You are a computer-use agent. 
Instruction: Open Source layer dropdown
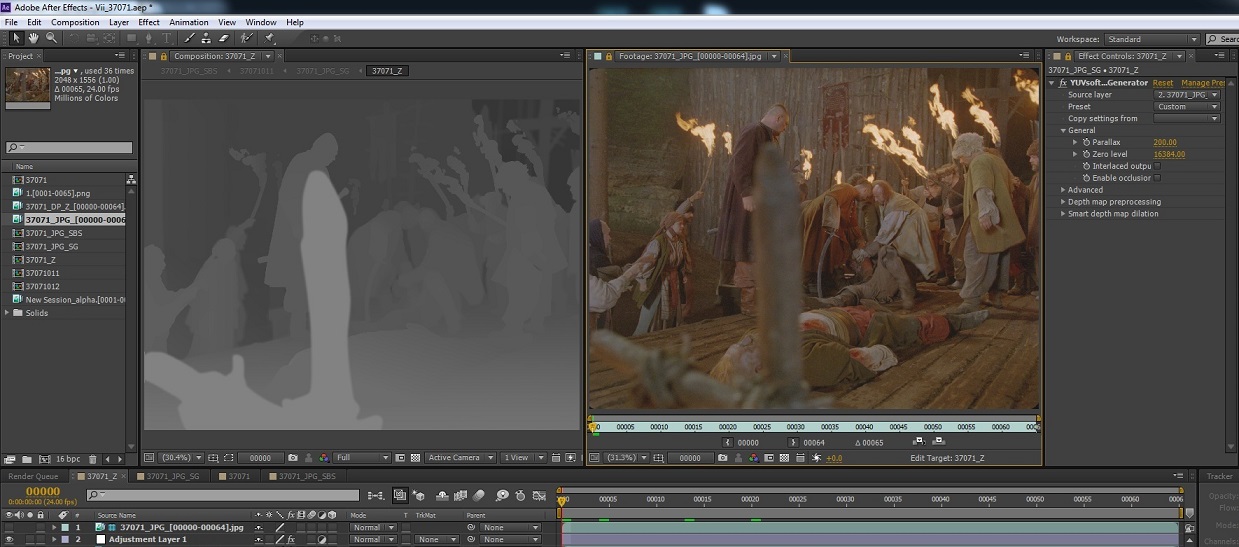point(1186,94)
